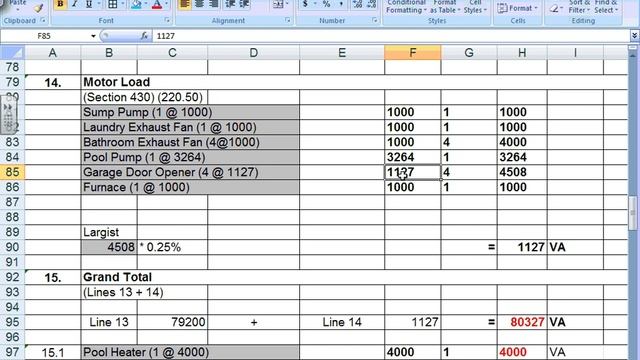Open Alignment dialog launcher
This screenshot has height=360, width=640.
[x=288, y=20]
